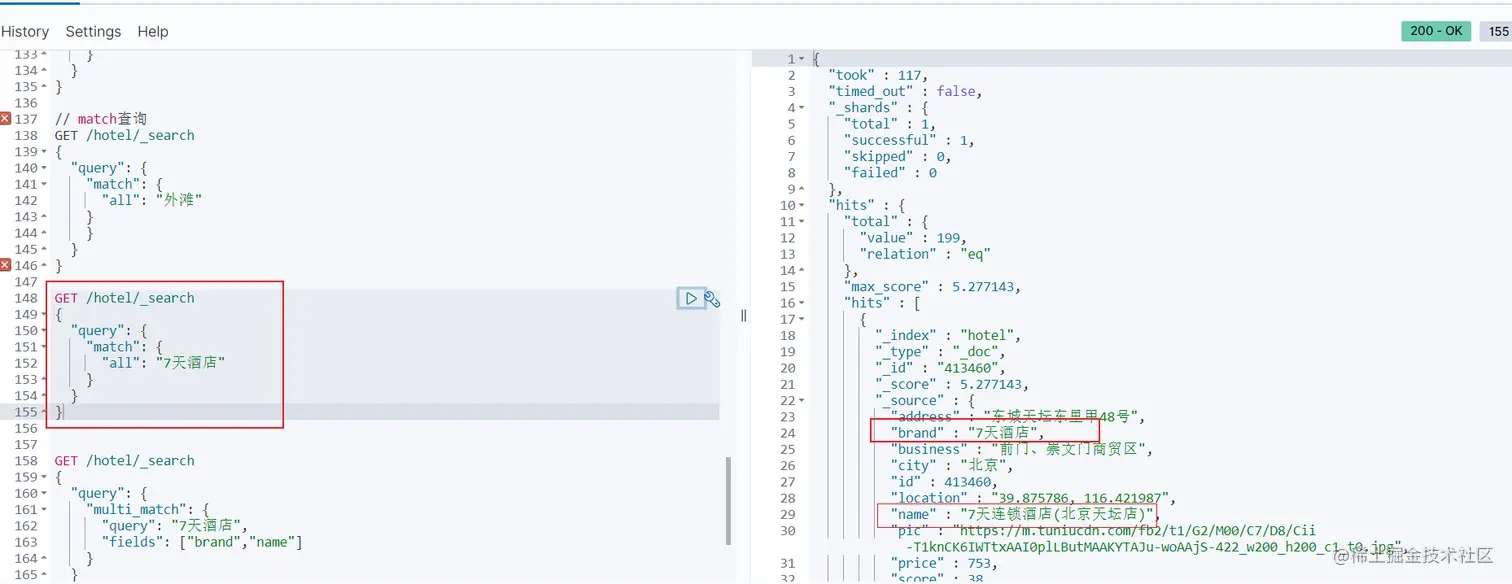Screen dimensions: 1512x584
Task: Click the "all": "外滩" line
Action: pos(152,200)
